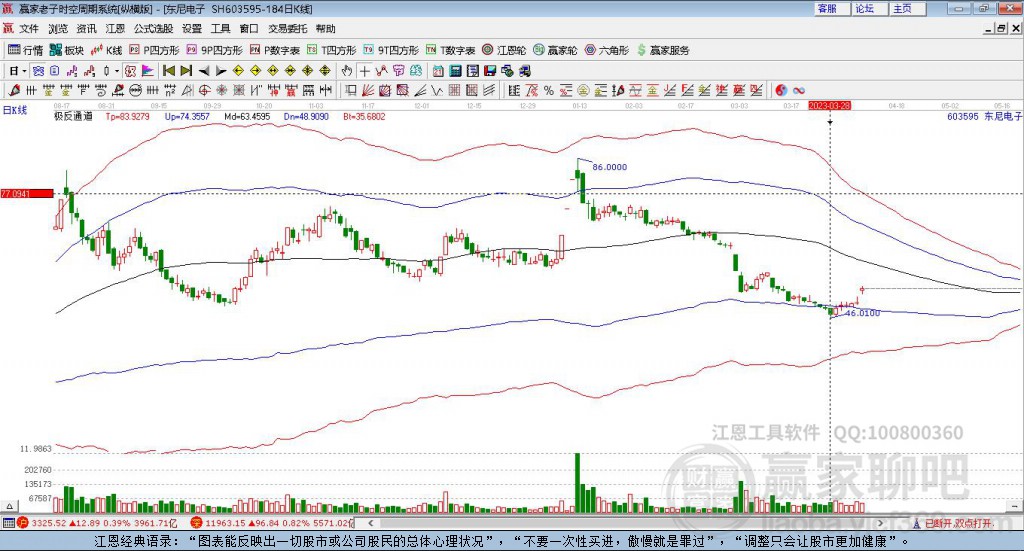Open the P四方形 tool
Image resolution: width=1024 pixels, height=551 pixels.
(153, 50)
